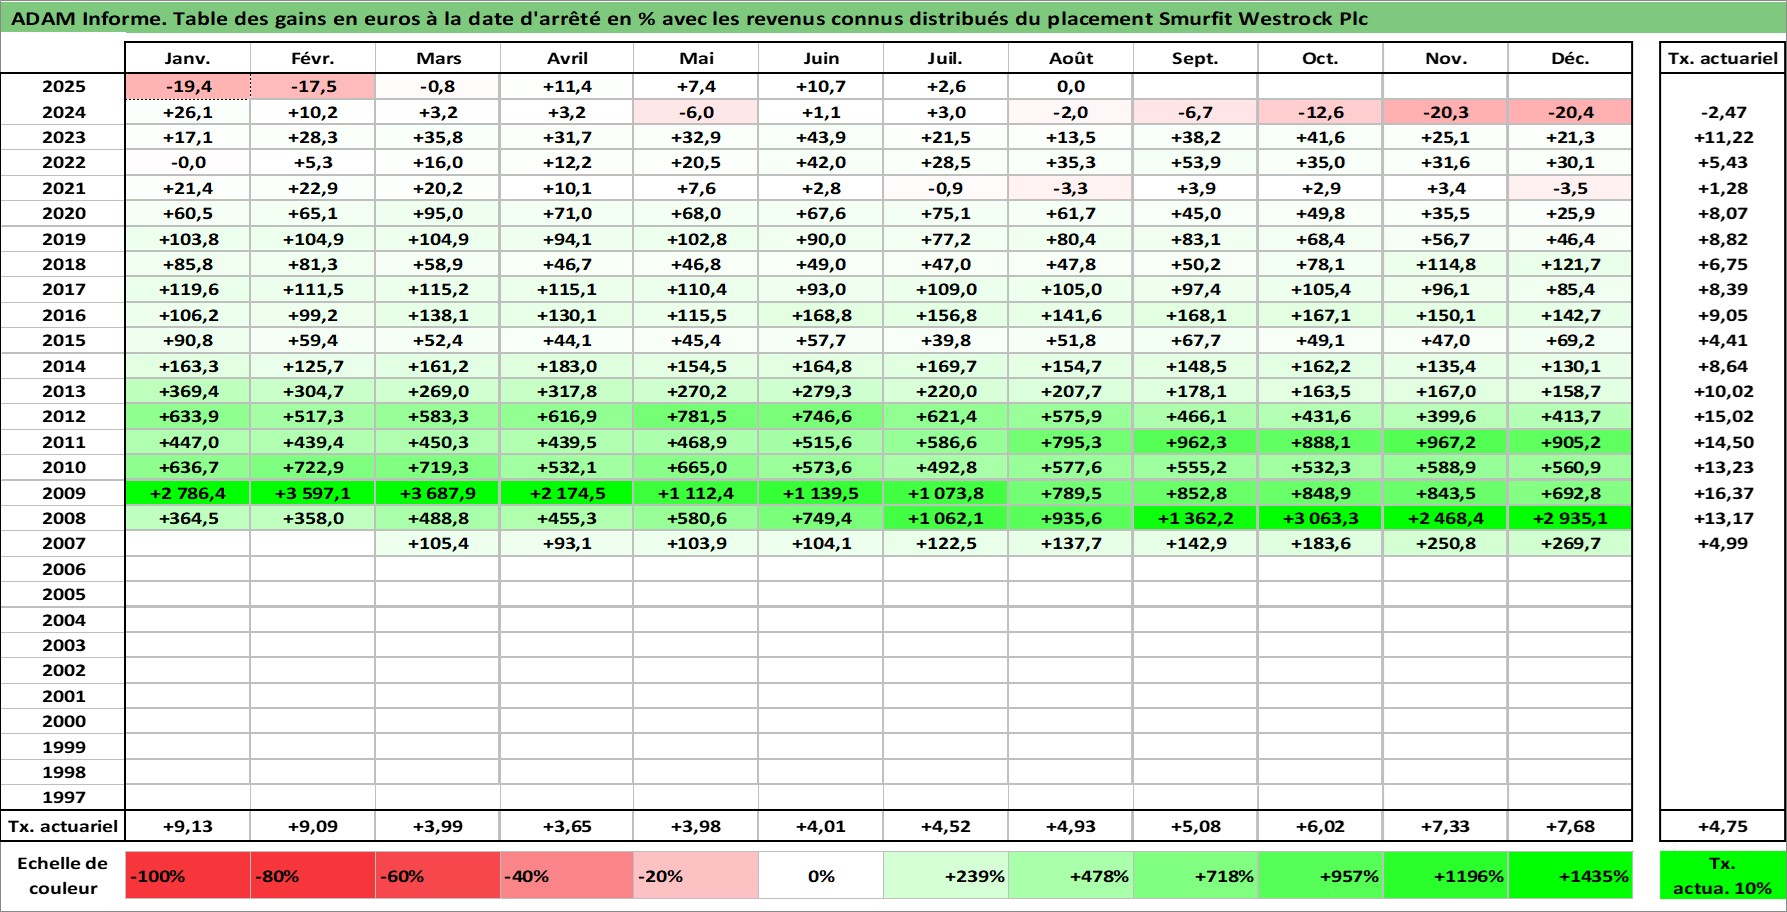Click the 0% color scale cell
The height and width of the screenshot is (912, 1787).
820,876
